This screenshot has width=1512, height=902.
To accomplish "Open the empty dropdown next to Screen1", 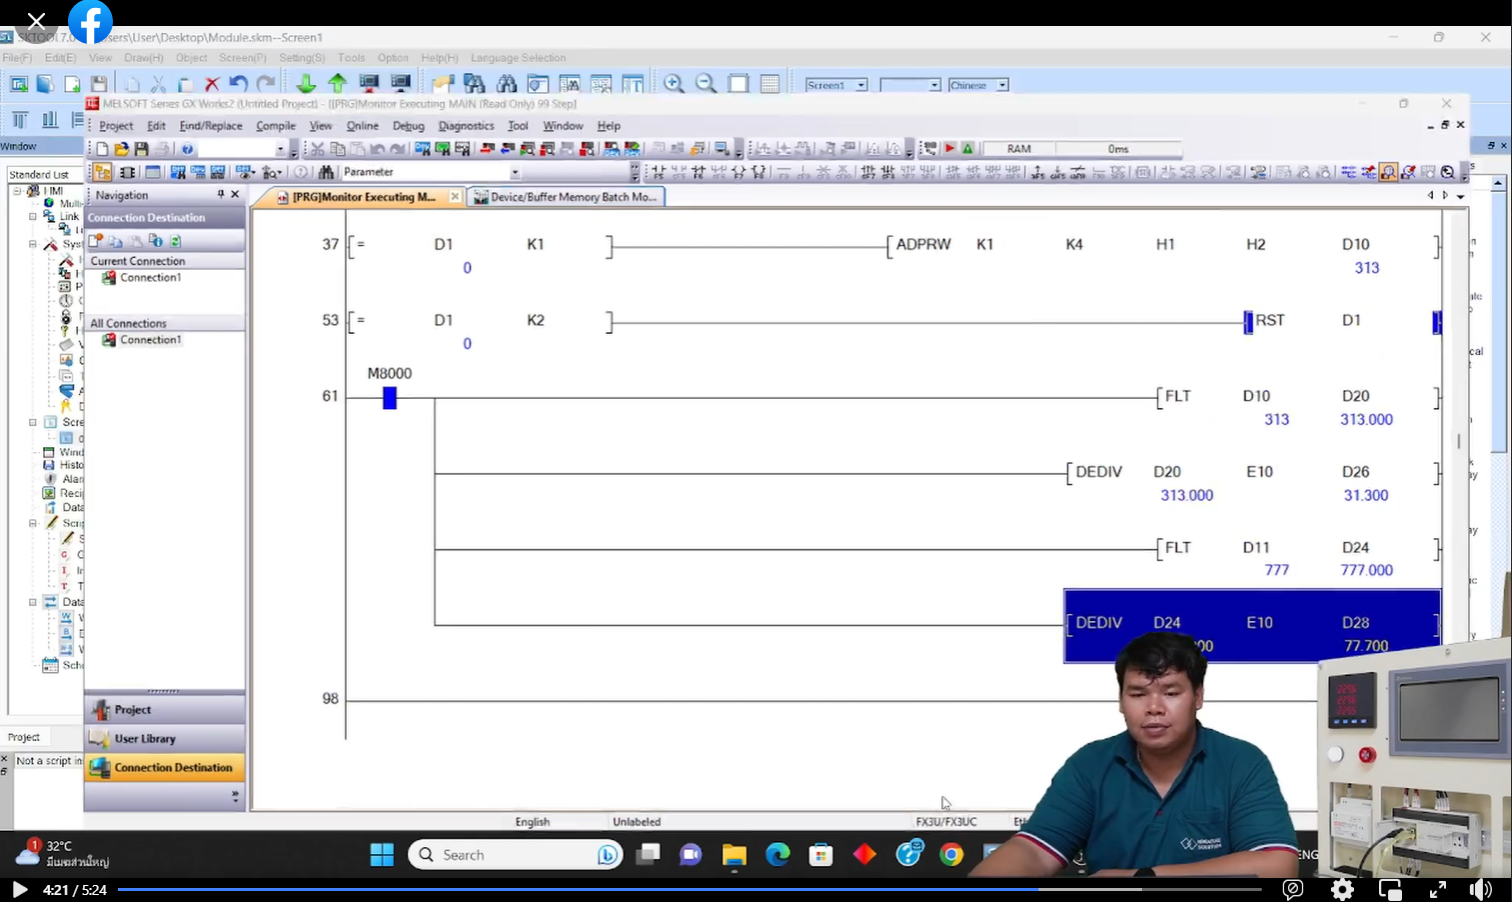I will pyautogui.click(x=934, y=85).
